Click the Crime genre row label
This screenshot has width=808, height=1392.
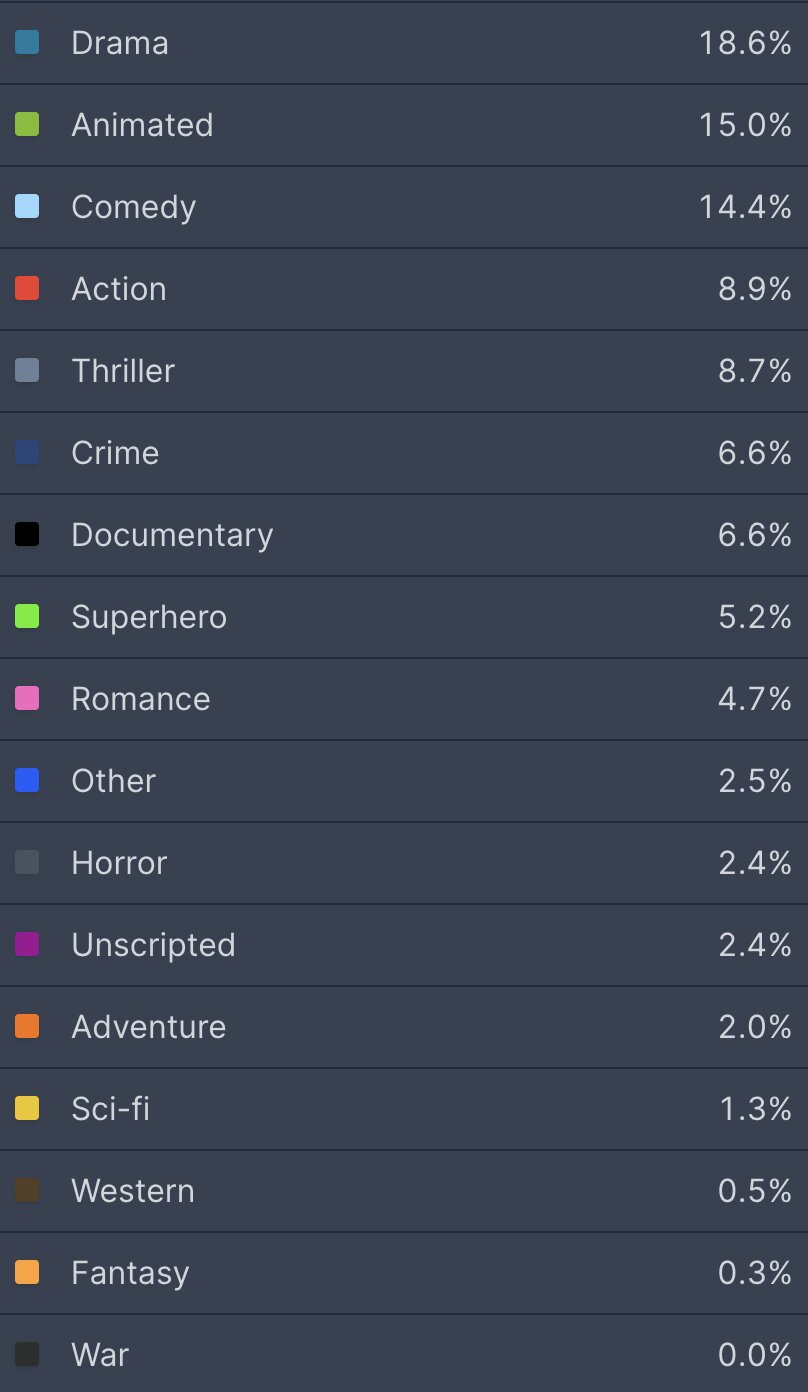coord(115,453)
